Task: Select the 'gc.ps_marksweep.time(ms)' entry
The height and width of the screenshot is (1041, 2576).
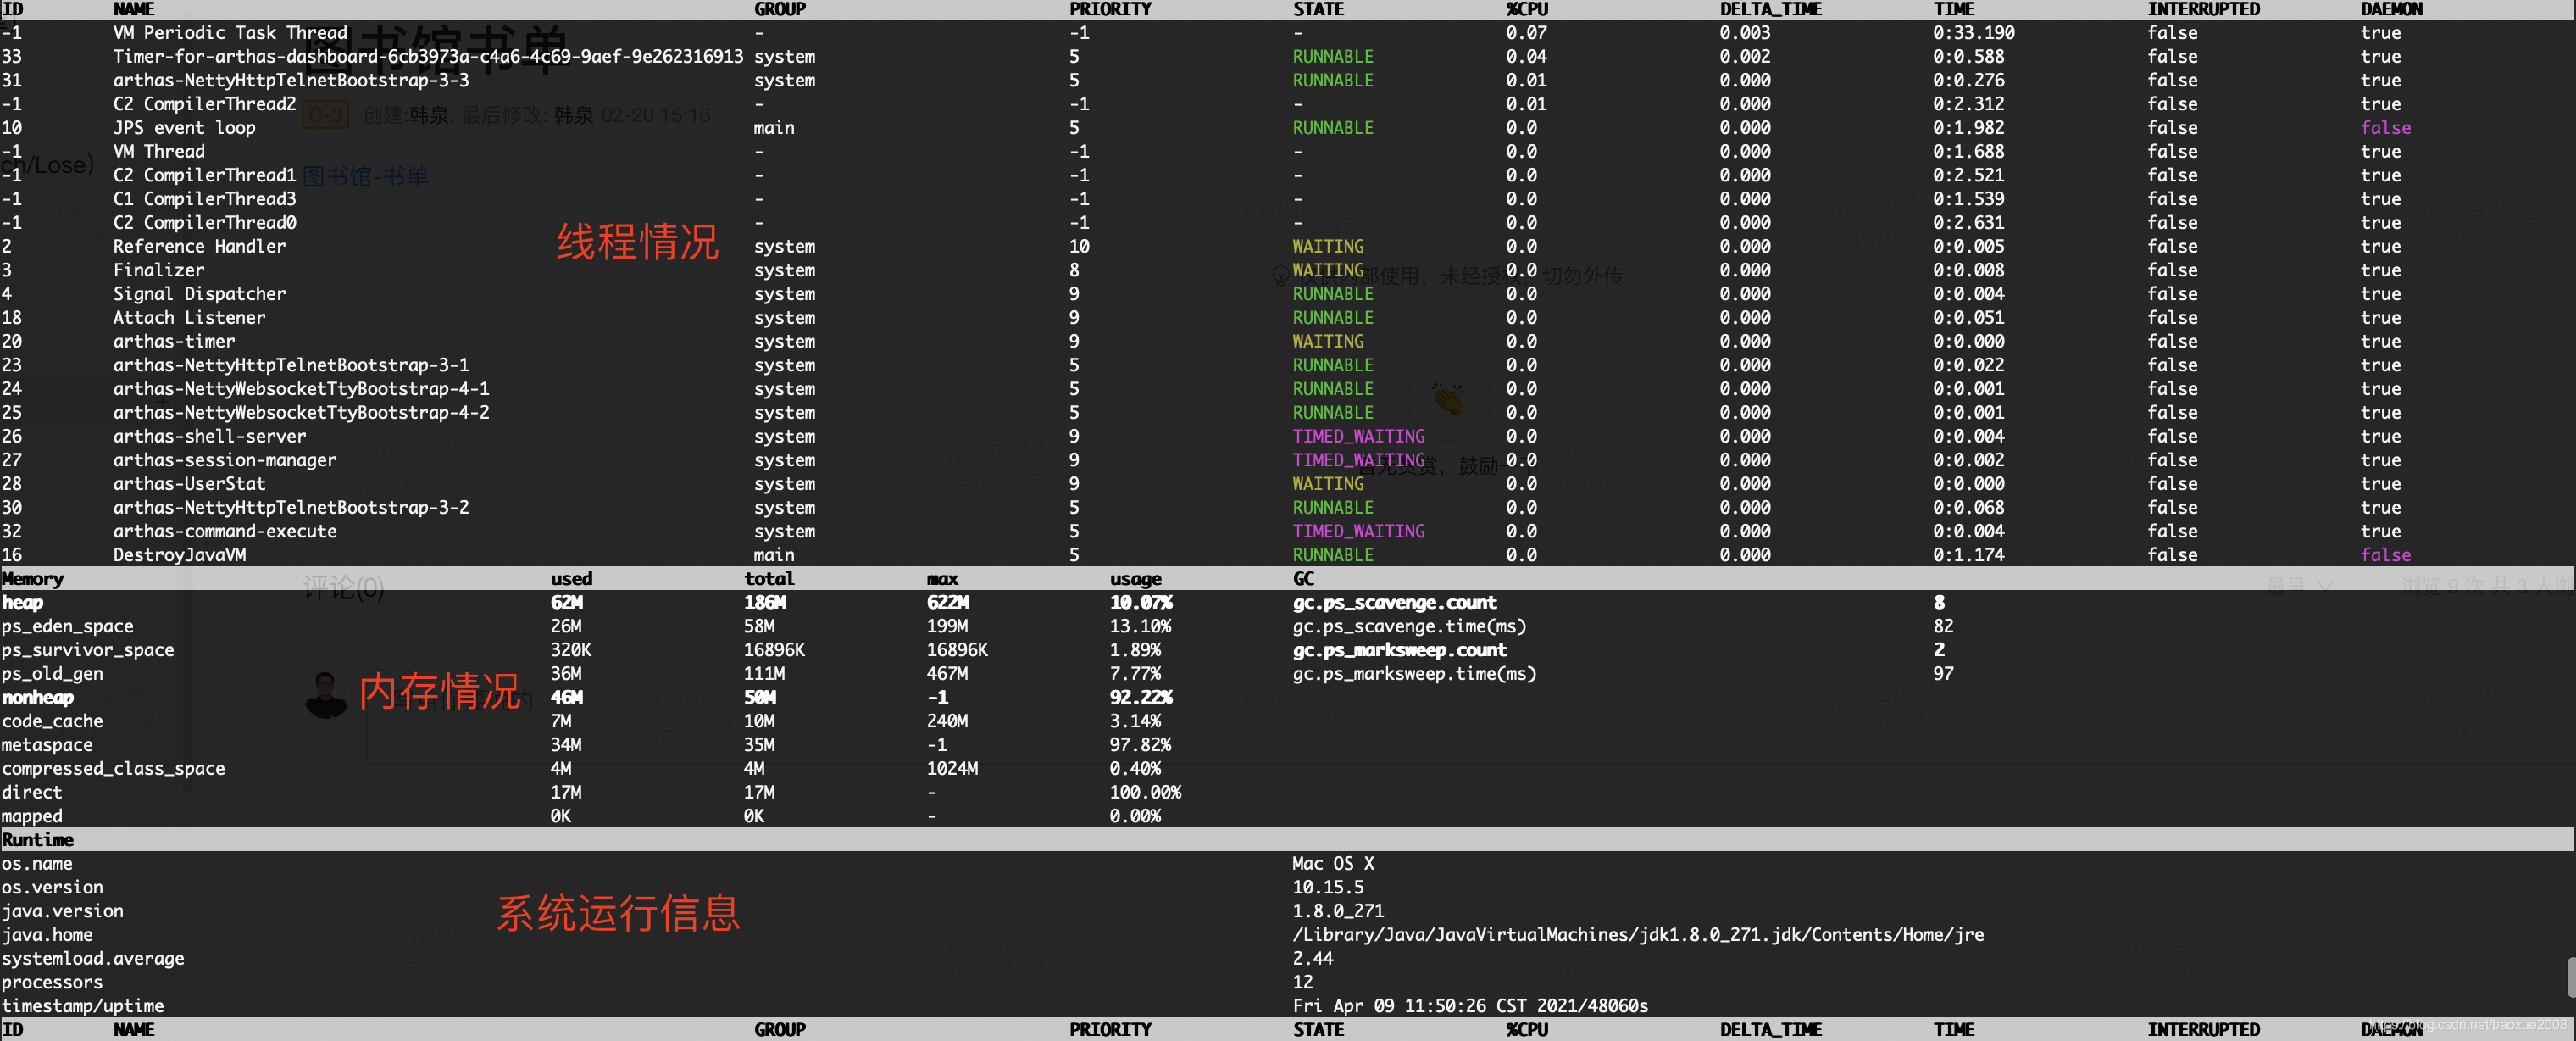Action: [x=1414, y=674]
